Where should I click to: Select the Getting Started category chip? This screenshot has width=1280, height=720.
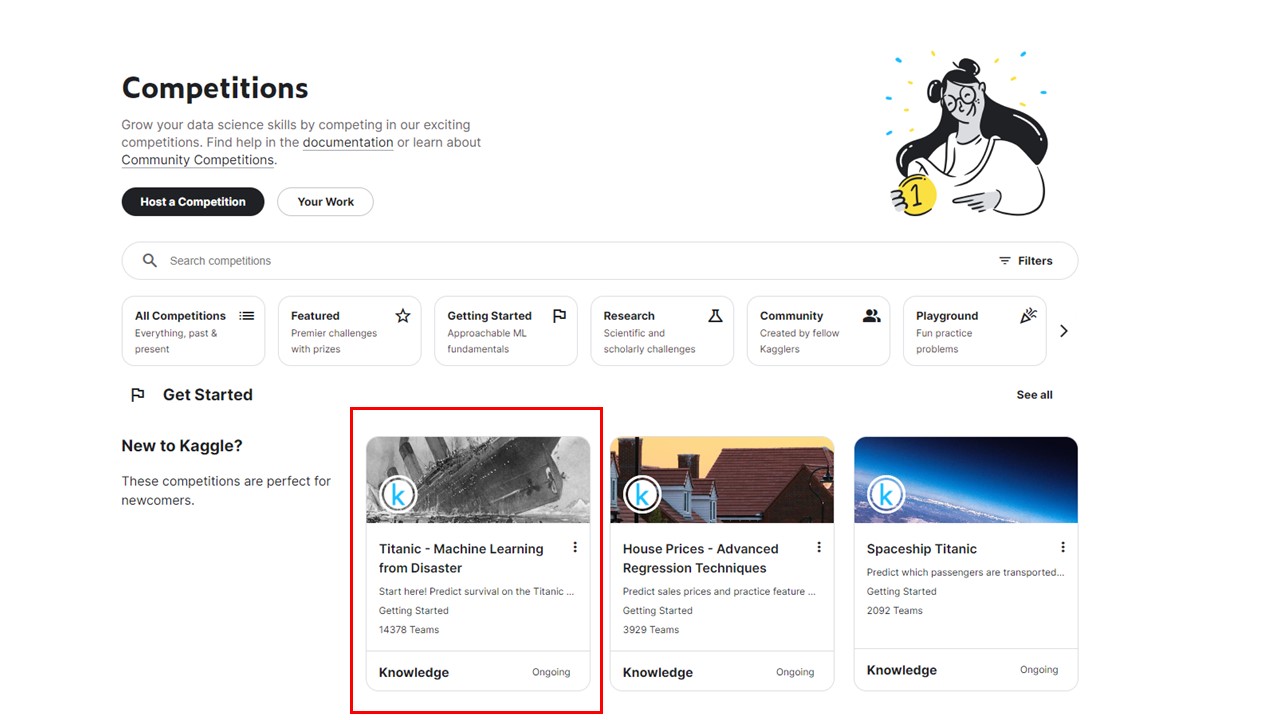[505, 330]
